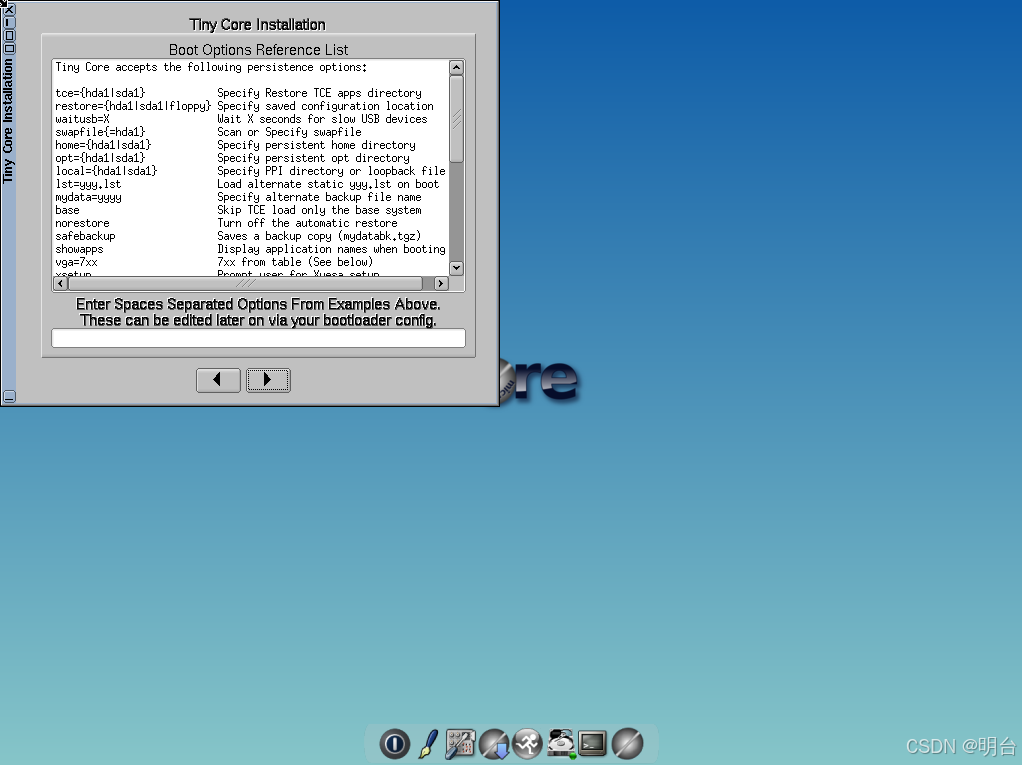Click the 'Boot Options Reference List' heading
This screenshot has width=1022, height=765.
coord(258,50)
